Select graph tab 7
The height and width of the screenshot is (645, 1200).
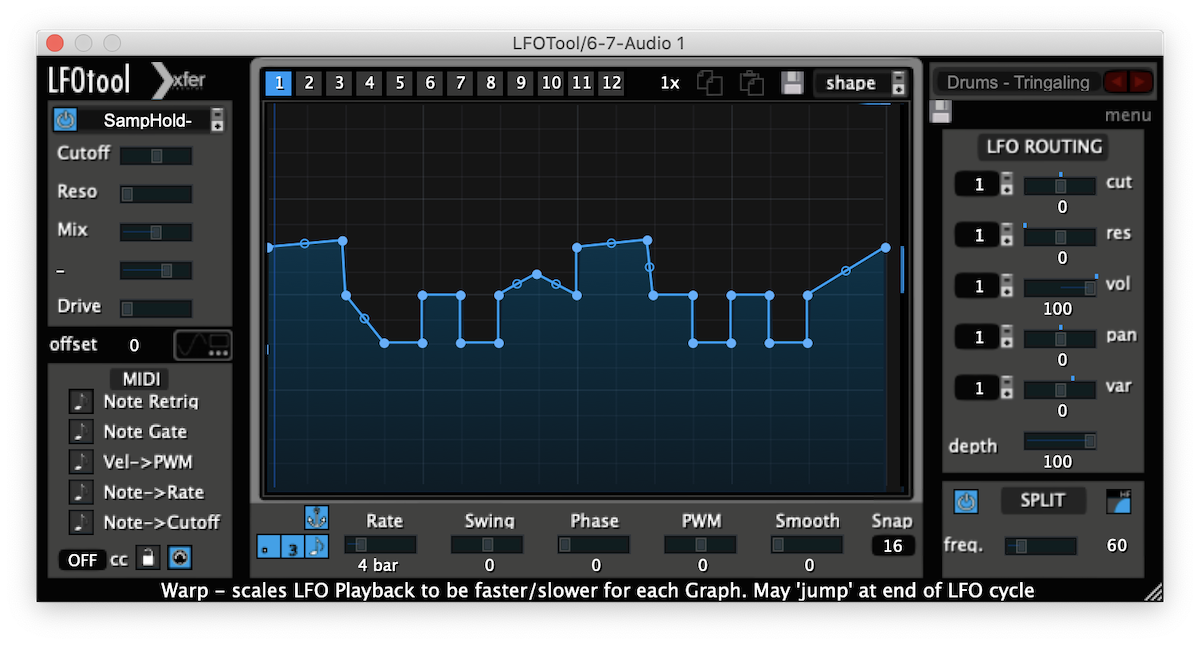tap(460, 83)
